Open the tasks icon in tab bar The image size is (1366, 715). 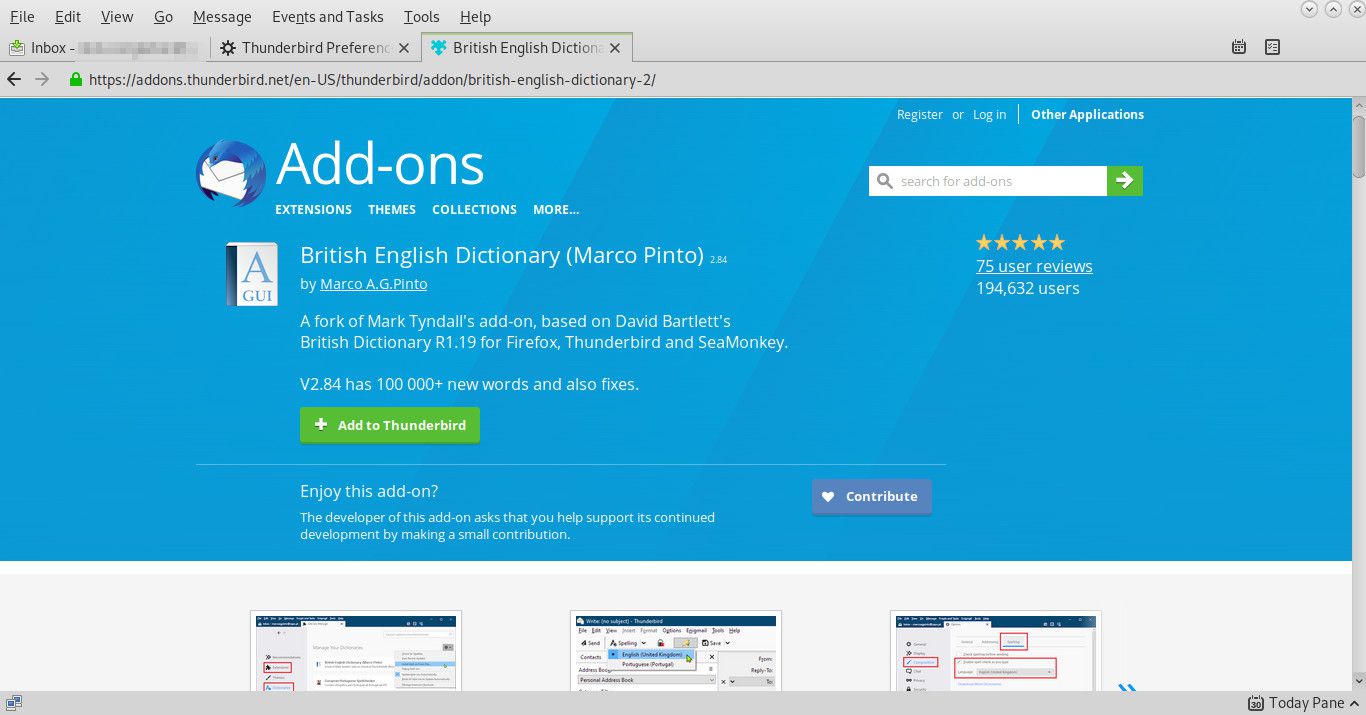(1272, 47)
